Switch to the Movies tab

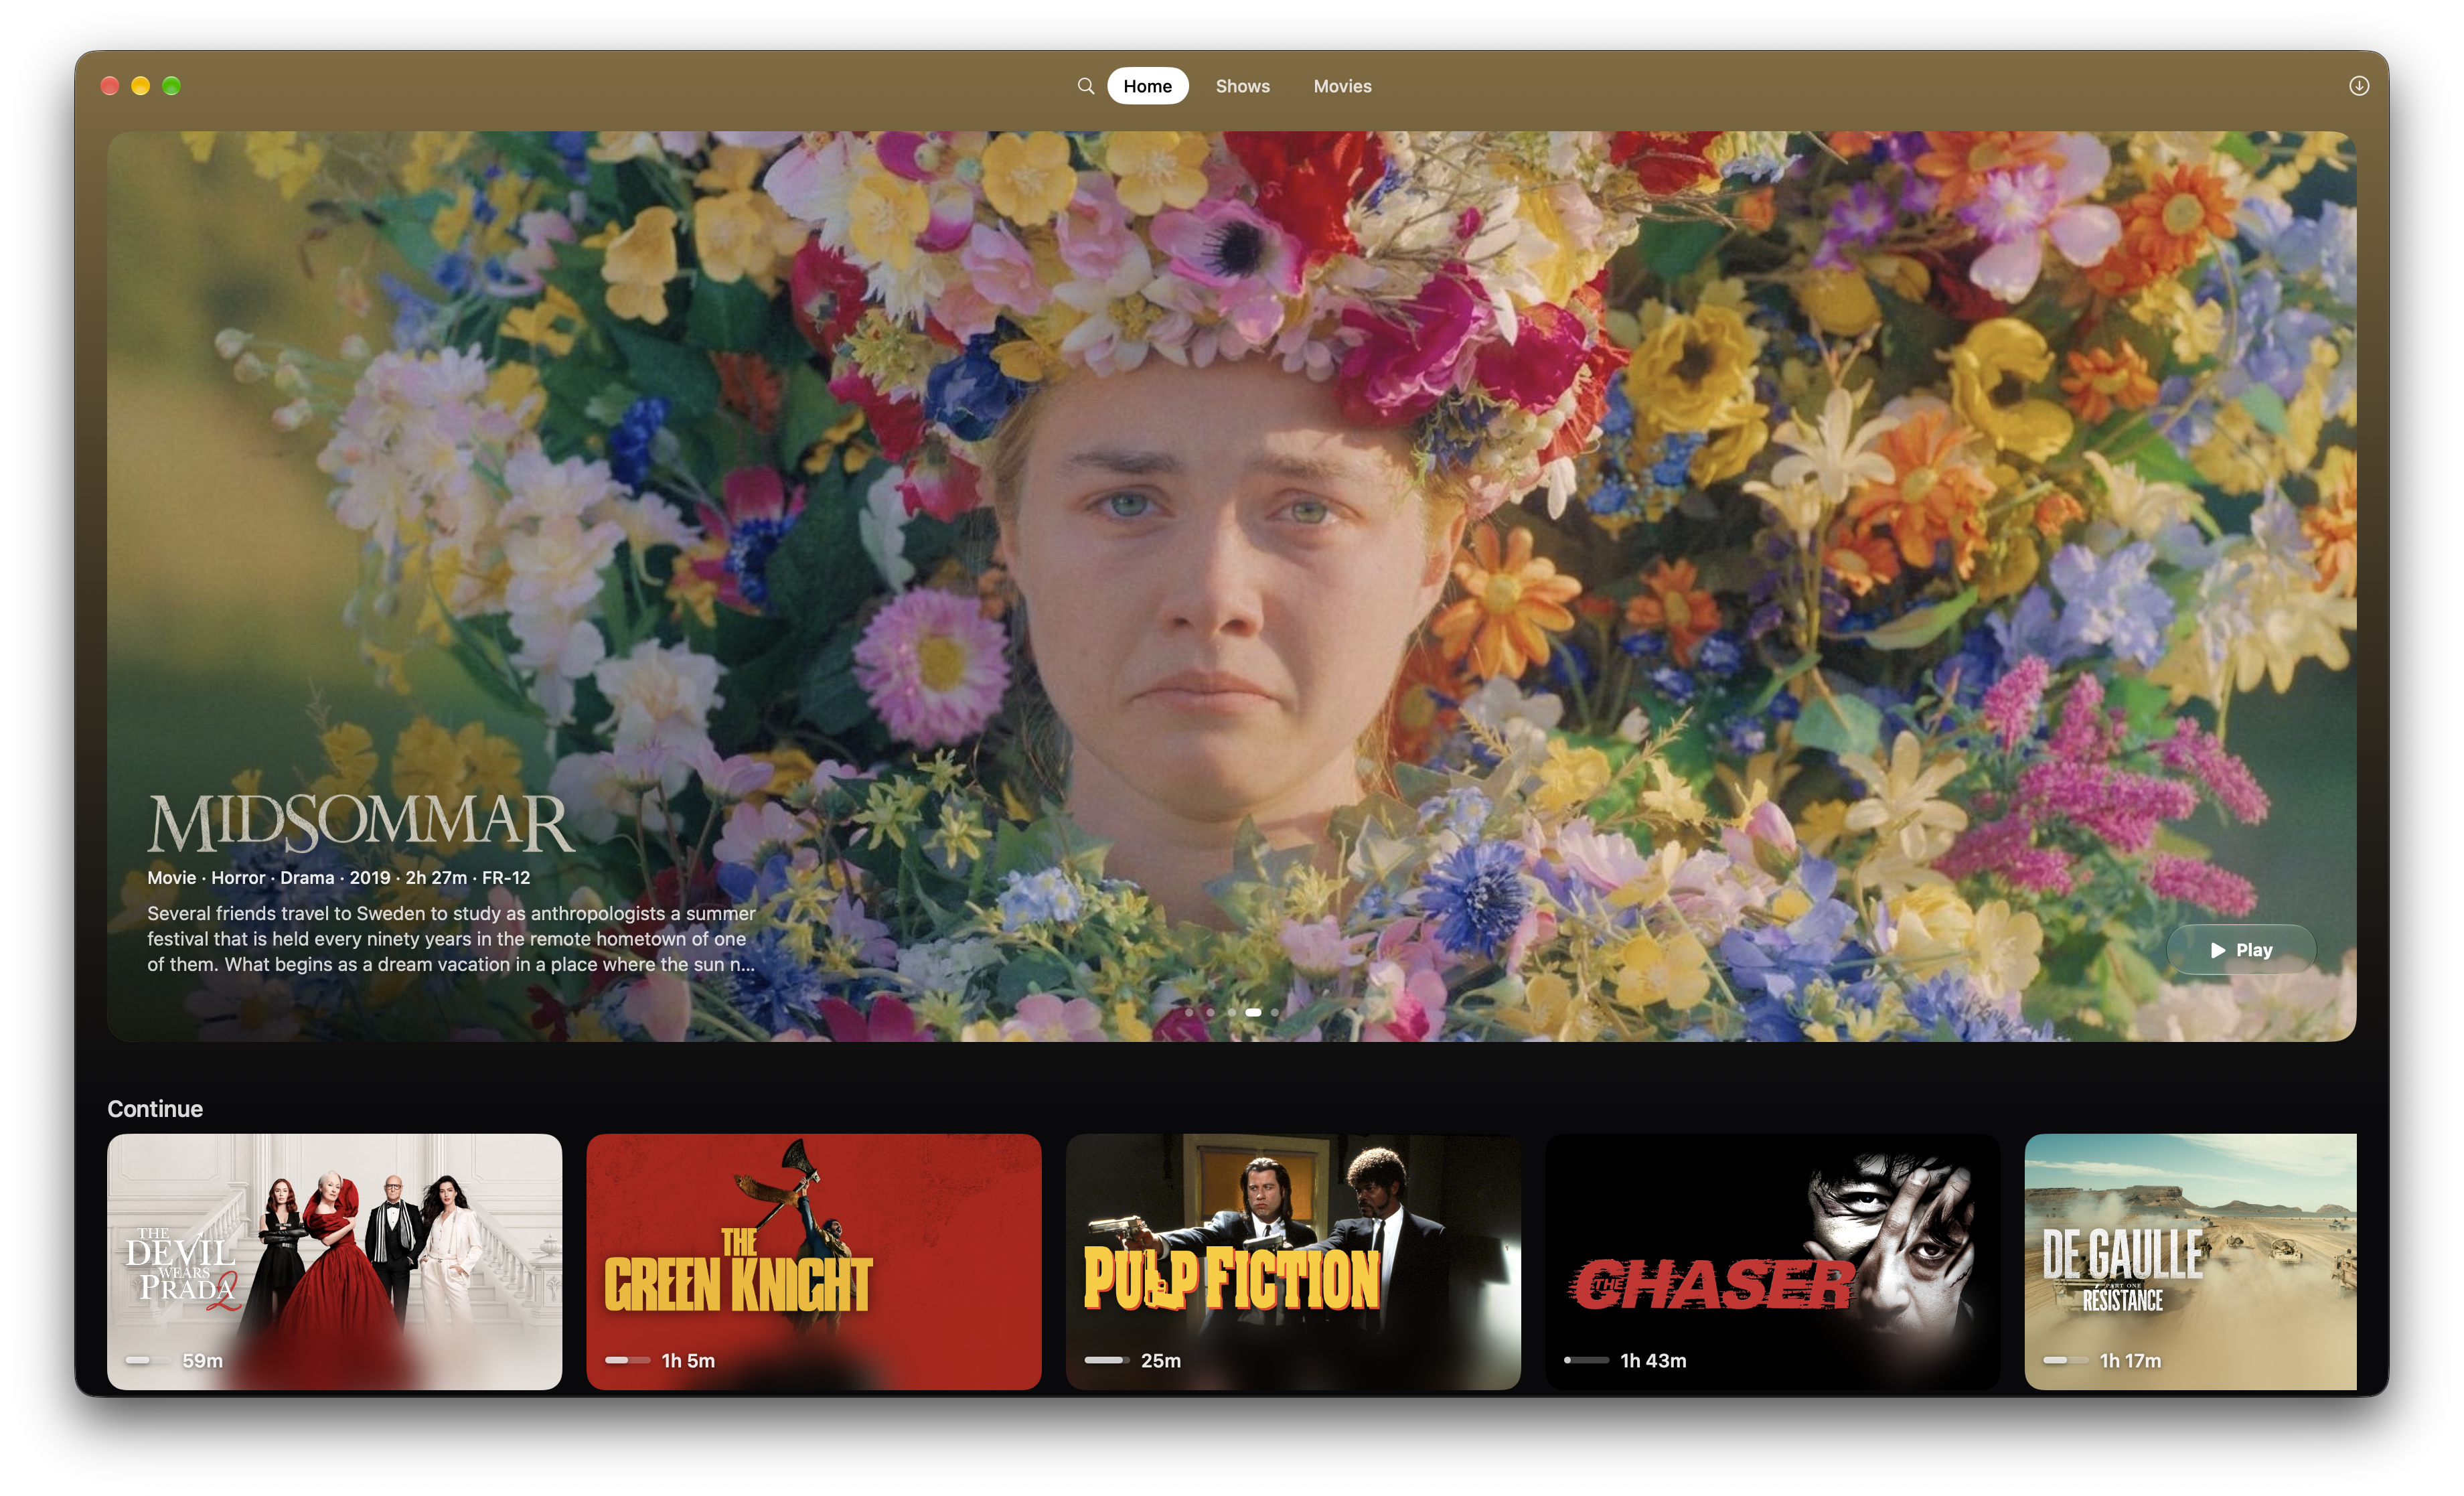tap(1342, 86)
